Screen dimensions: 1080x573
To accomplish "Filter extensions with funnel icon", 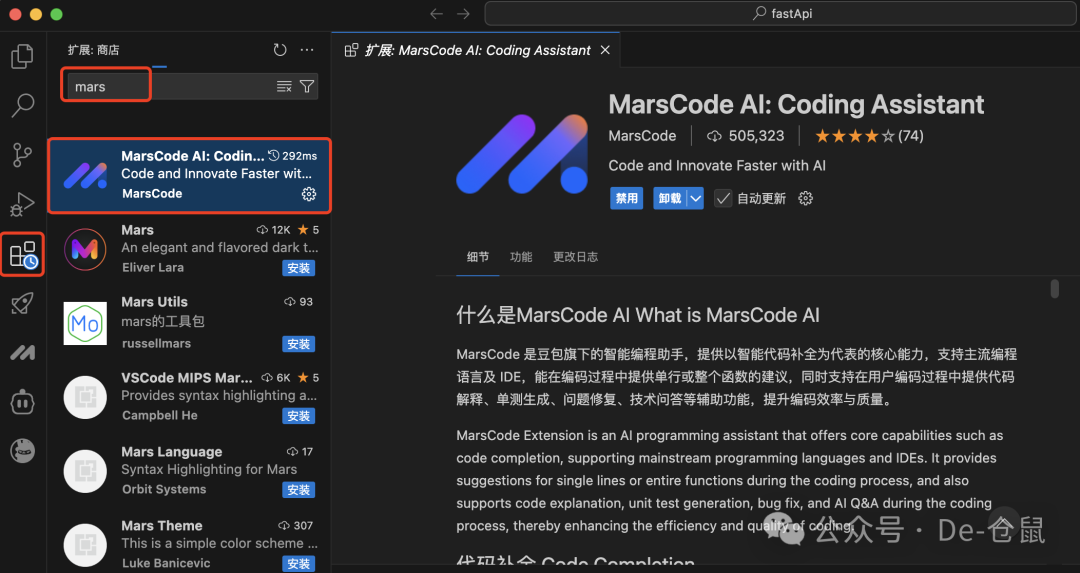I will [307, 86].
